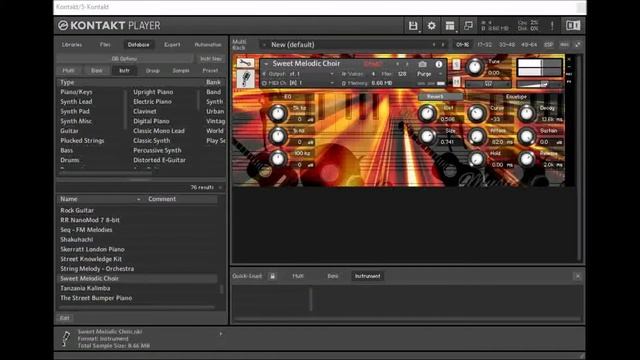Open Output channel dropdown
This screenshot has height=360, width=640.
[x=332, y=74]
